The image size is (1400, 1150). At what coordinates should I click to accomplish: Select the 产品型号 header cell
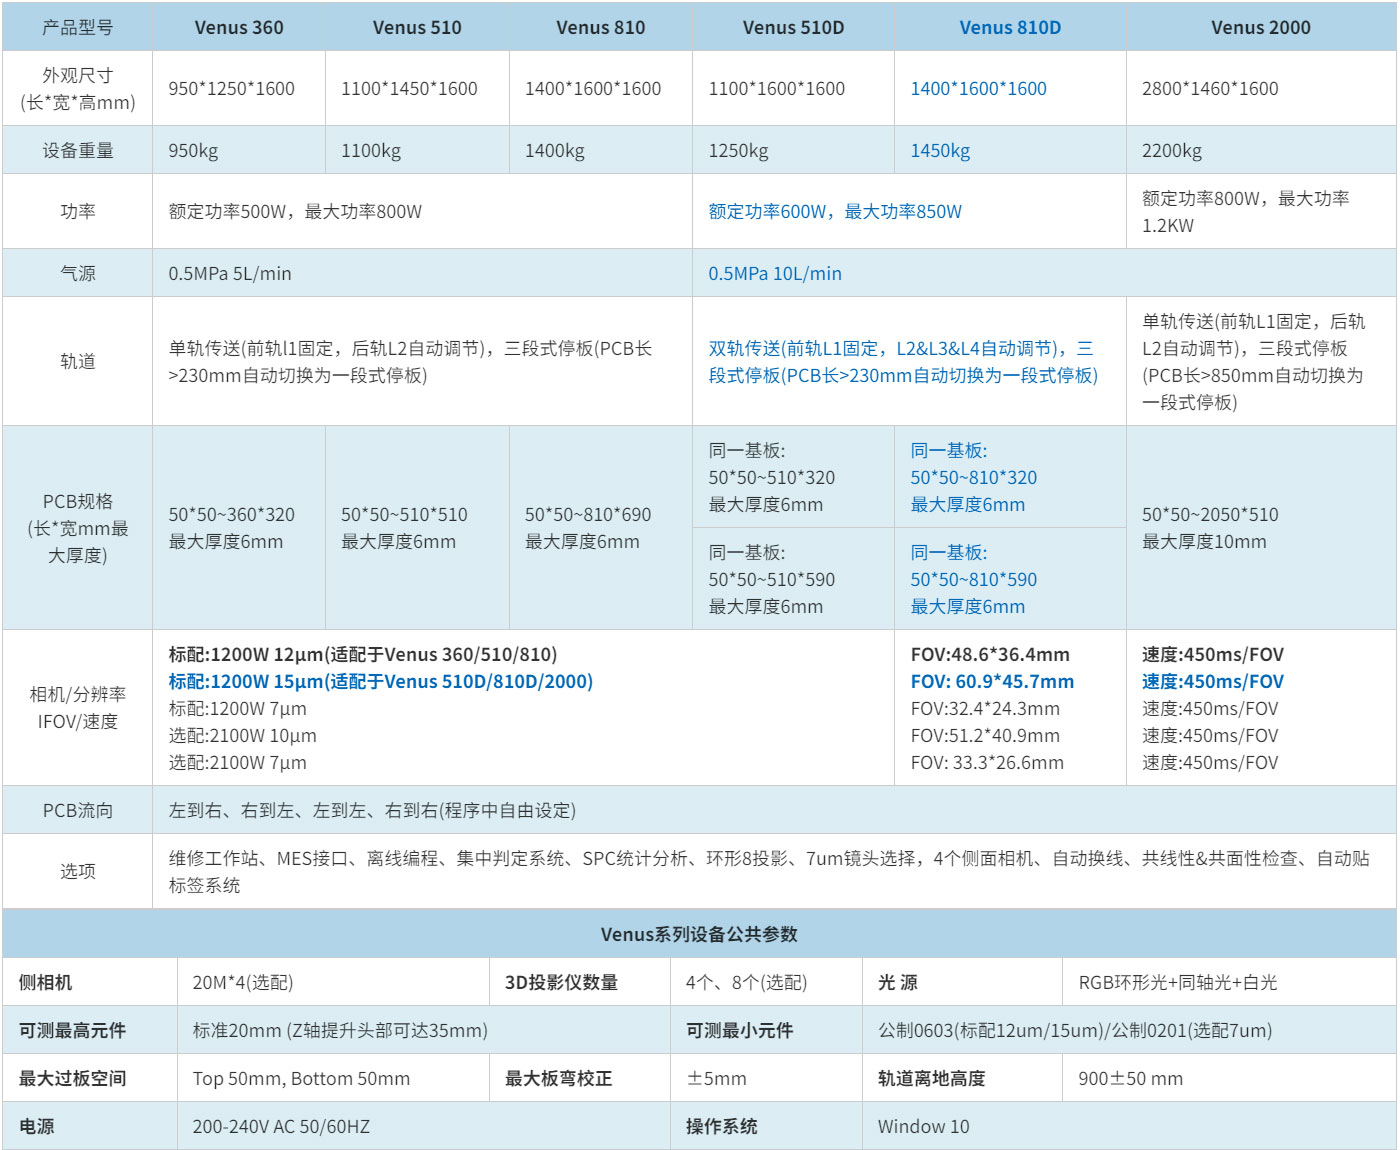(x=78, y=28)
